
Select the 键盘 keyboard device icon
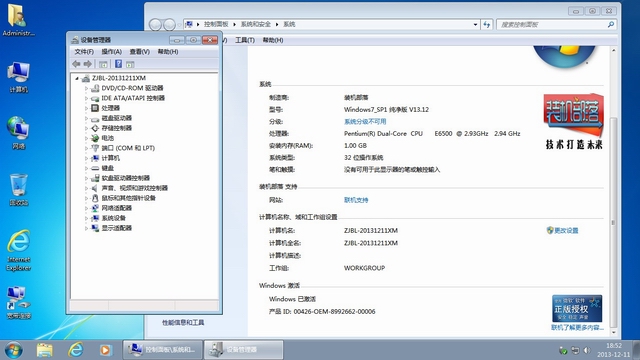pyautogui.click(x=95, y=168)
